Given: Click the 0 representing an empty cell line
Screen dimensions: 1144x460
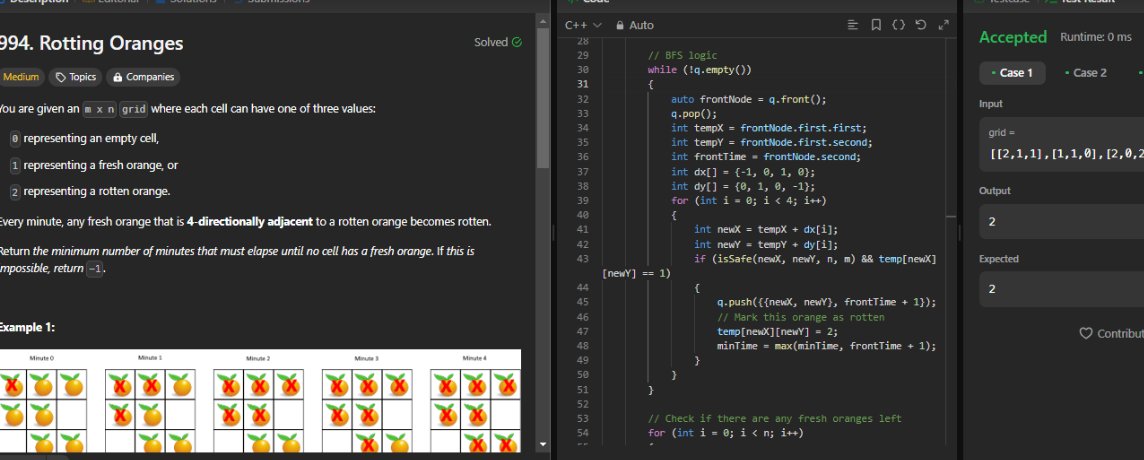Looking at the screenshot, I should [x=85, y=139].
